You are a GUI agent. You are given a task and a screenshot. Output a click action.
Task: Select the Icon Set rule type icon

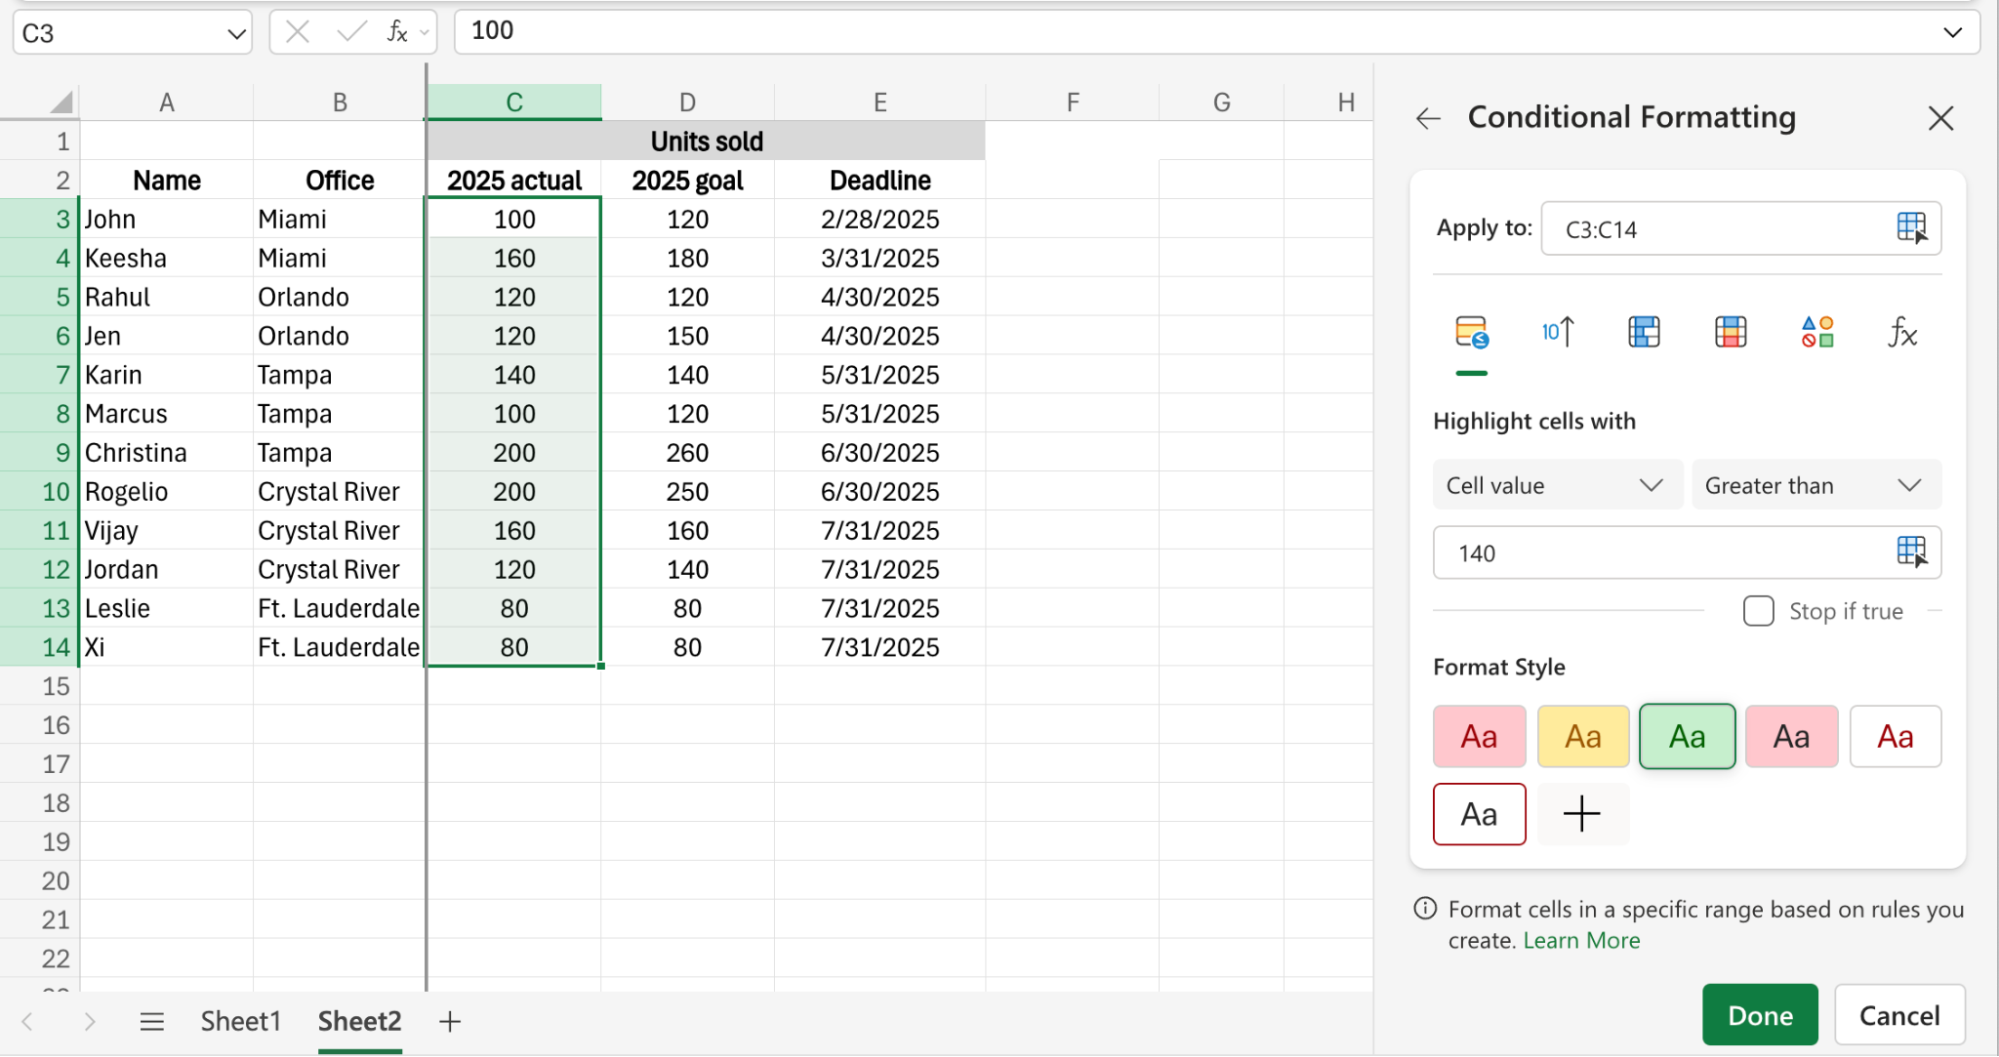(1817, 332)
